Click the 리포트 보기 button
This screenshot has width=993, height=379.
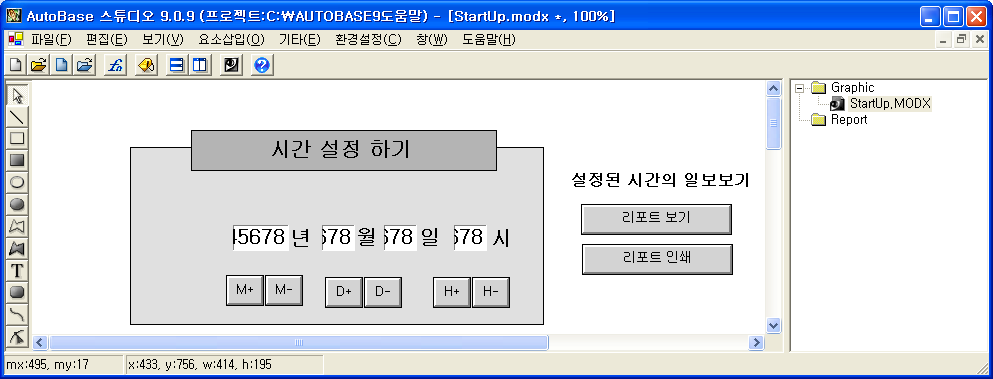pos(656,219)
